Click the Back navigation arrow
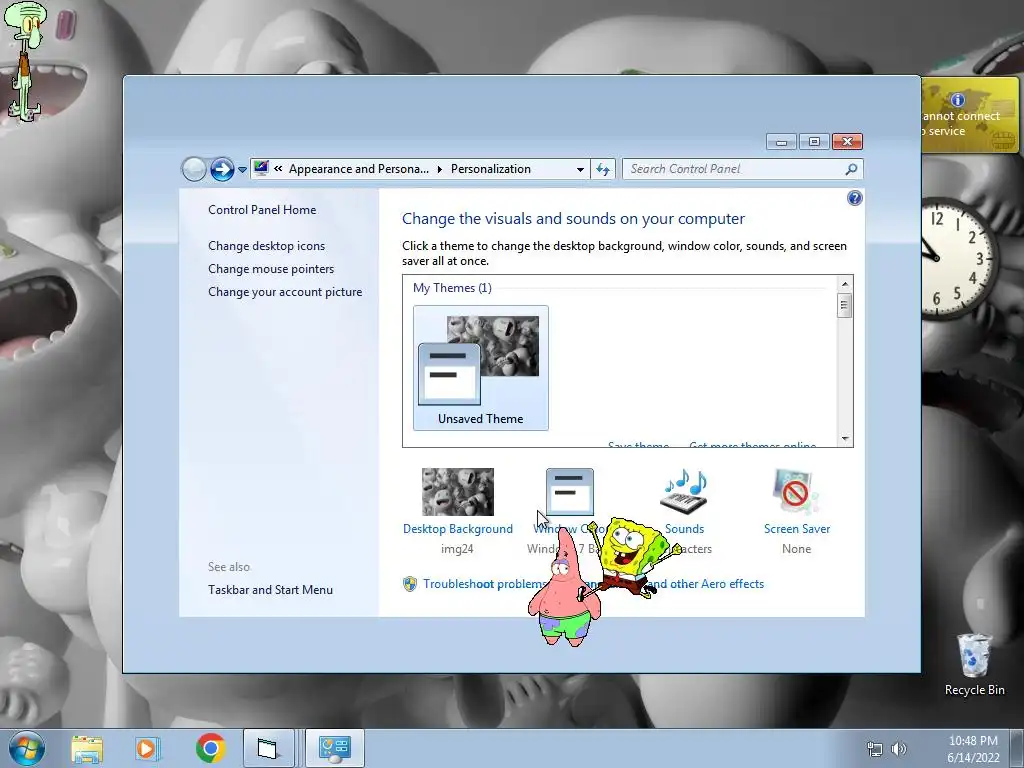This screenshot has width=1024, height=768. [x=194, y=169]
